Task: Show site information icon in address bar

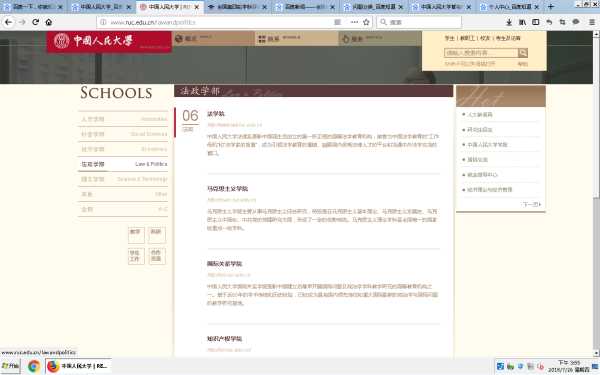Action: [x=103, y=22]
